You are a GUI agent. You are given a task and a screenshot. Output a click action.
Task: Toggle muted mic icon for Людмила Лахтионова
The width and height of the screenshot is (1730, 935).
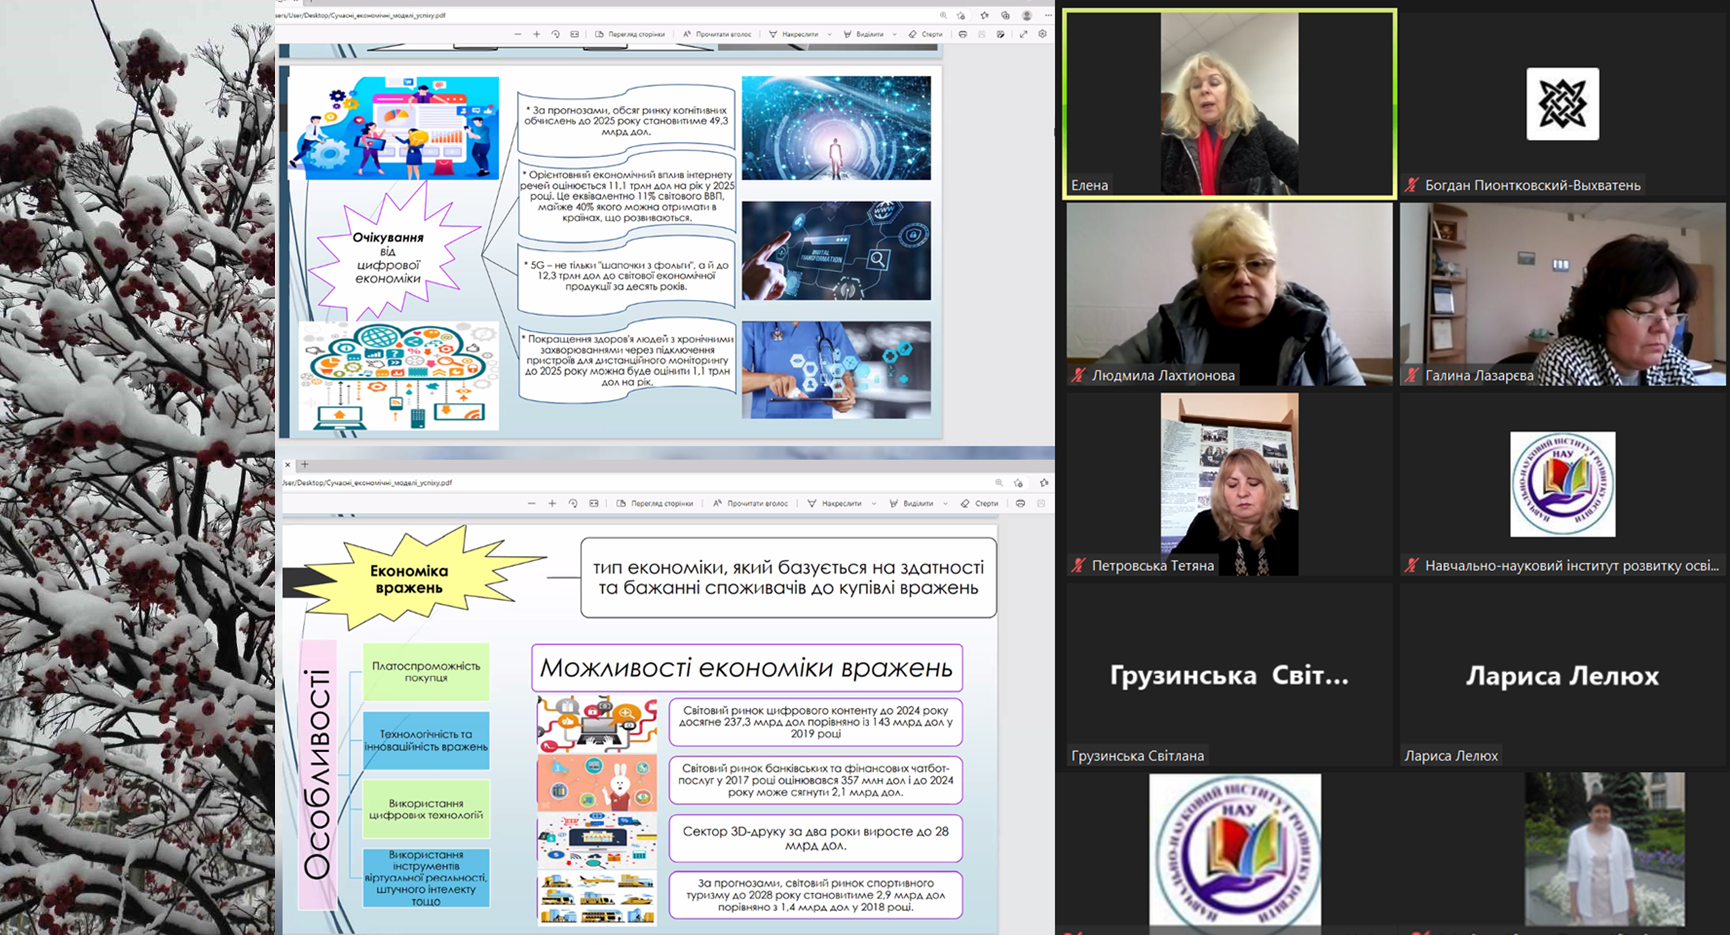tap(1078, 376)
